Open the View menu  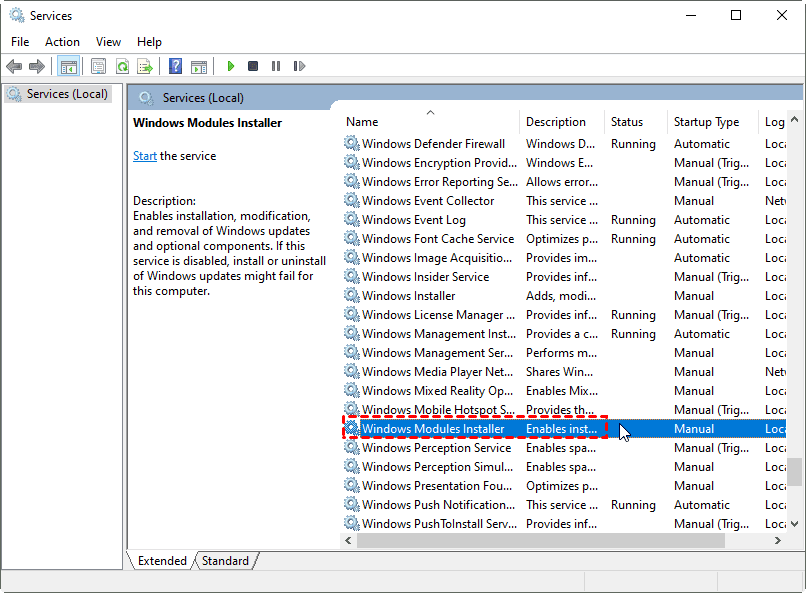point(108,42)
